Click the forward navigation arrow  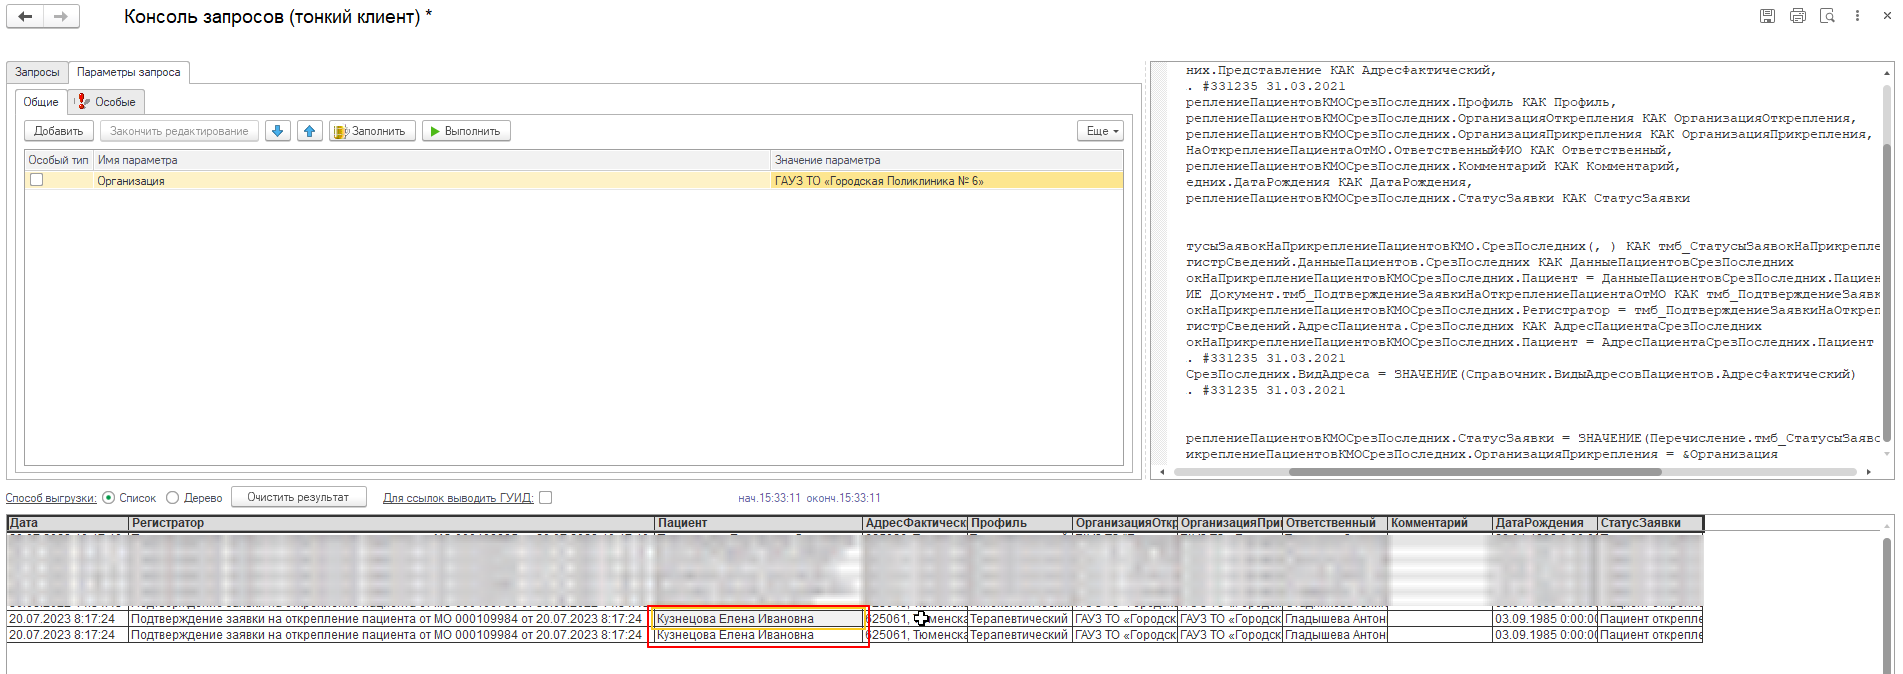tap(61, 16)
